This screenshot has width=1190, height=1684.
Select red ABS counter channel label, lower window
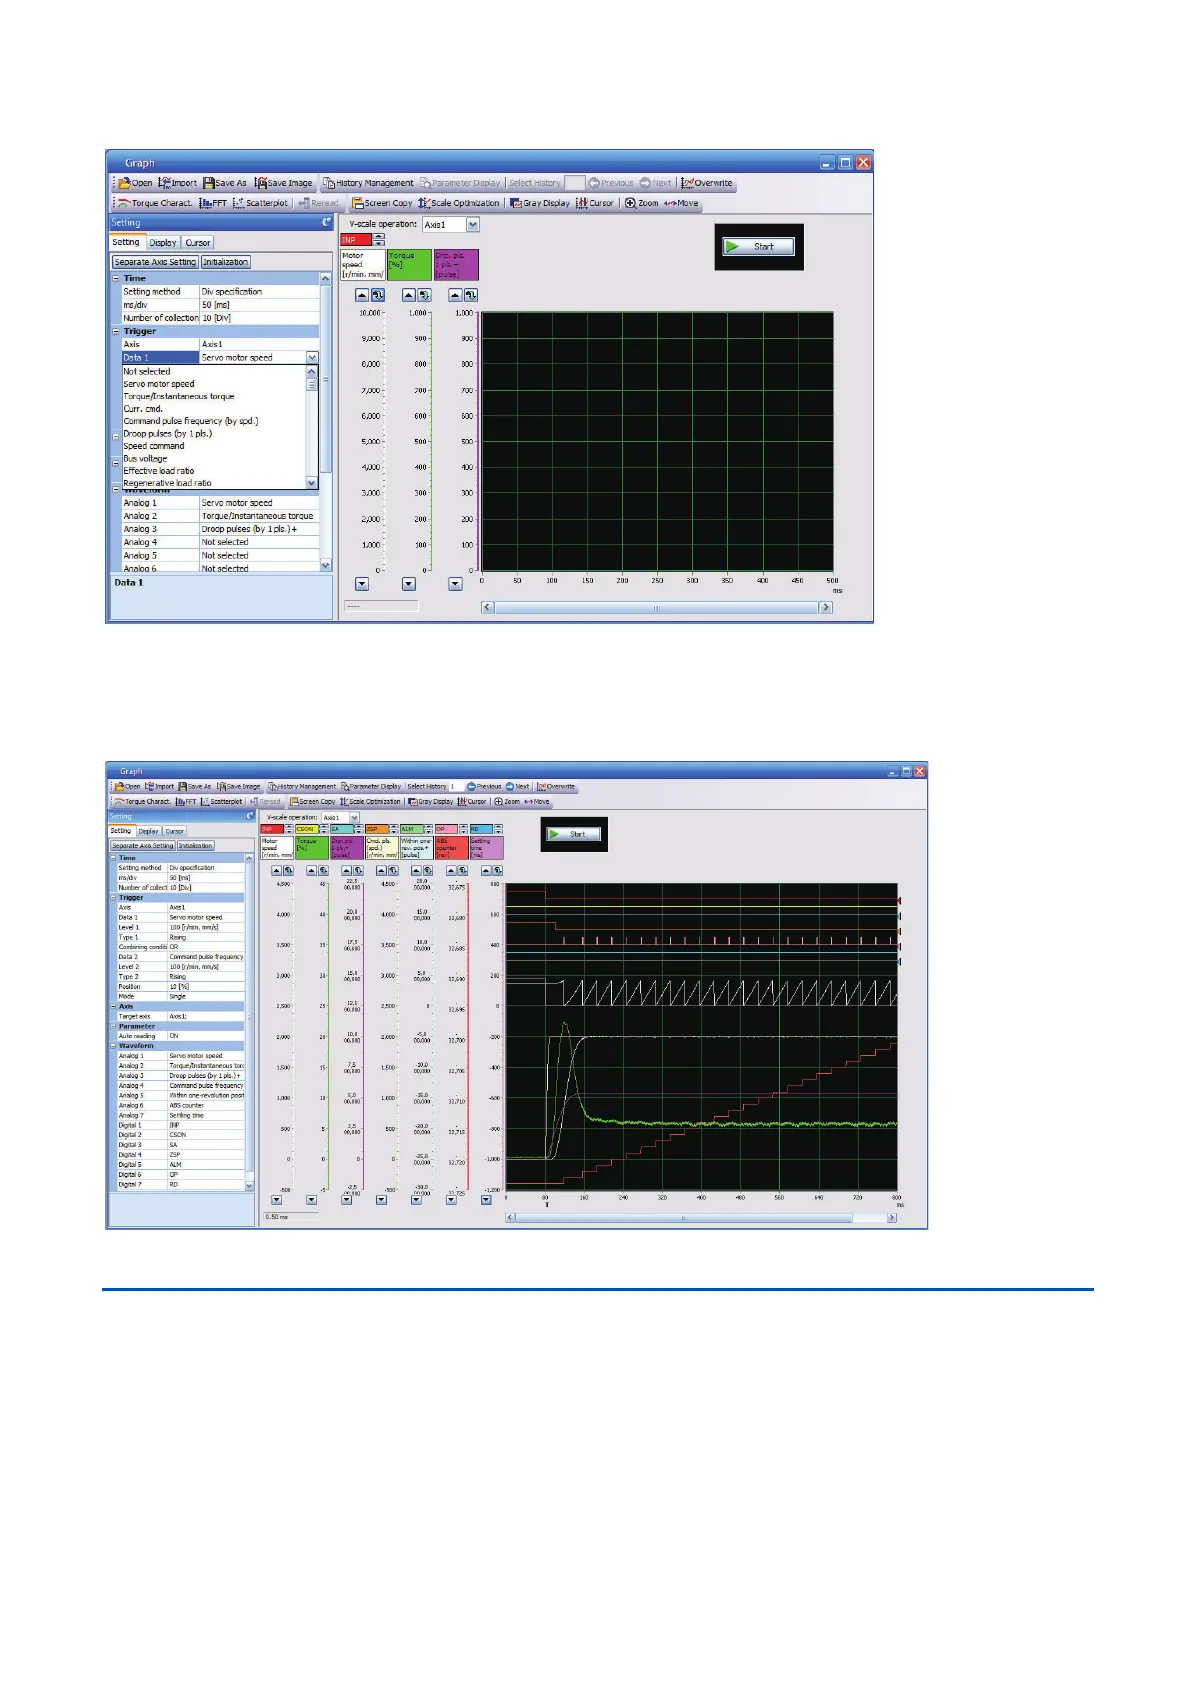coord(451,848)
